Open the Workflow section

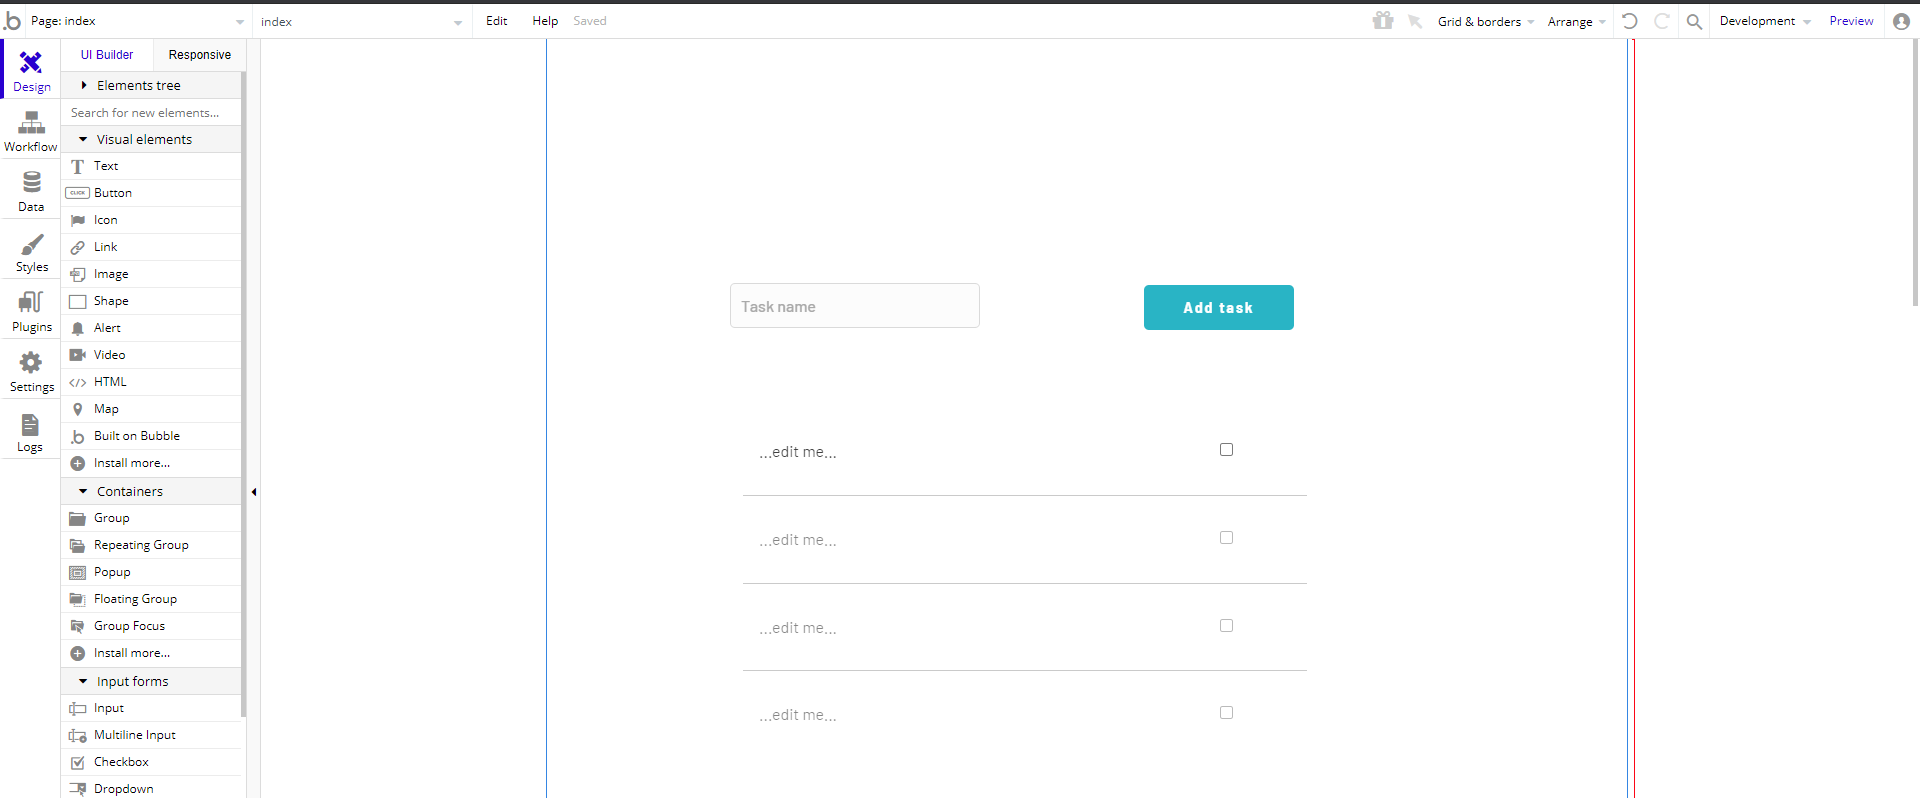[x=31, y=131]
